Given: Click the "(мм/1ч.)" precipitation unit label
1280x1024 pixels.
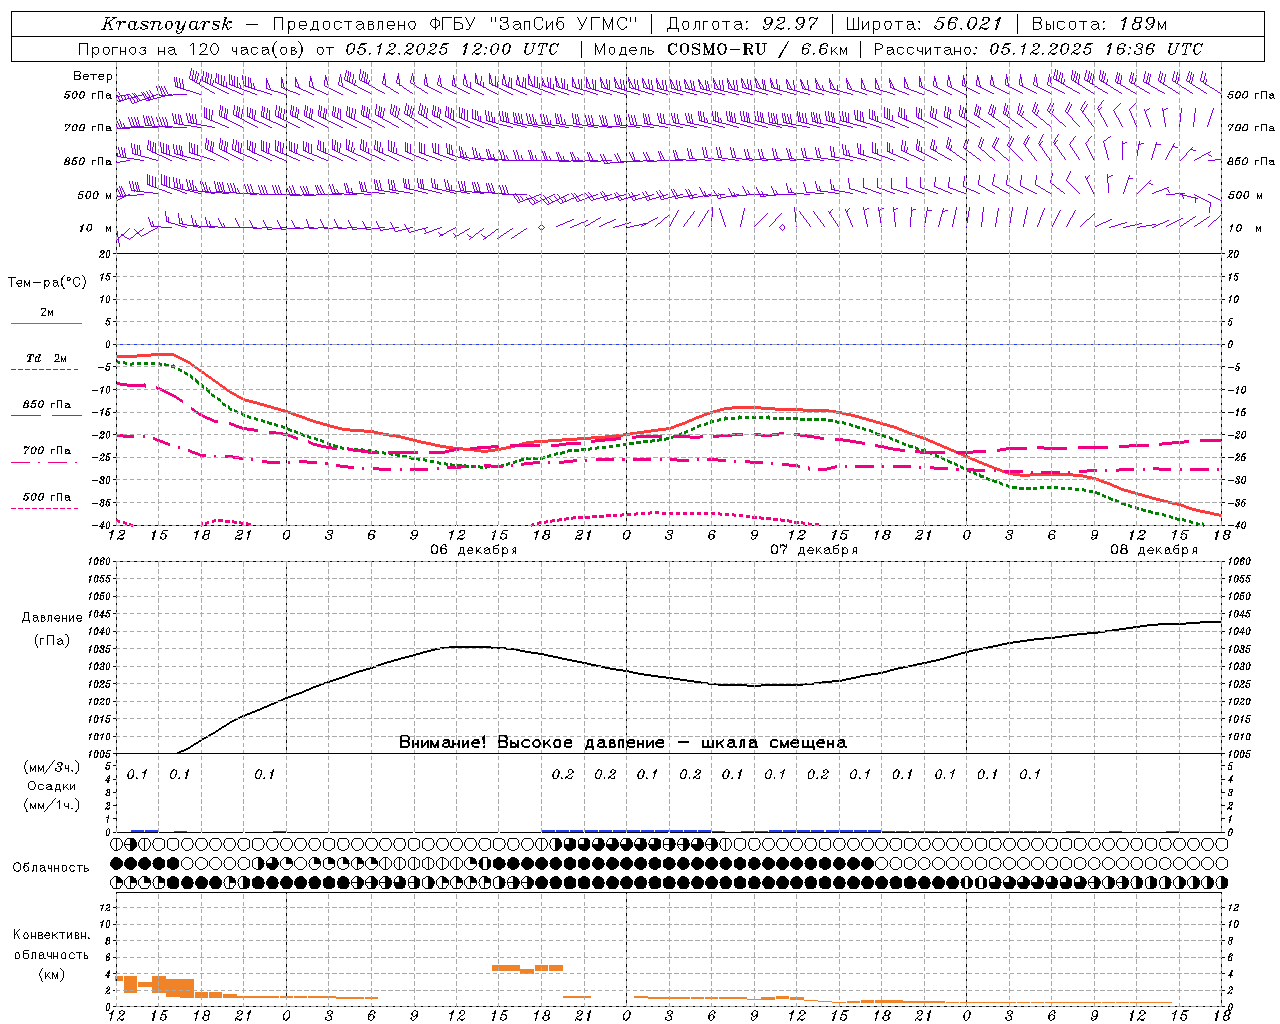Looking at the screenshot, I should [52, 805].
